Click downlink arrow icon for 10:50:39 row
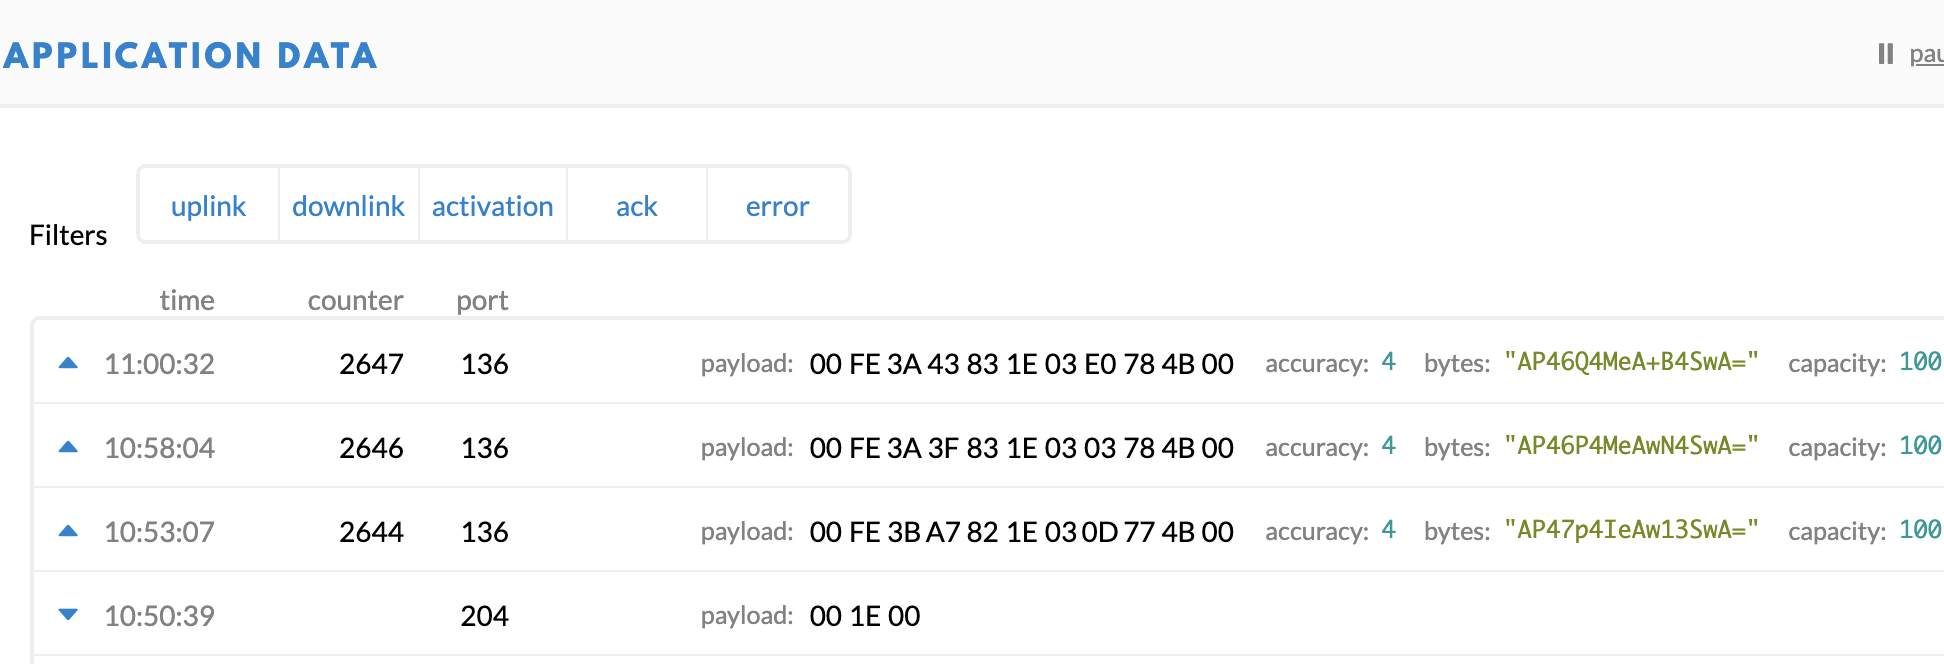Viewport: 1944px width, 664px height. tap(68, 614)
